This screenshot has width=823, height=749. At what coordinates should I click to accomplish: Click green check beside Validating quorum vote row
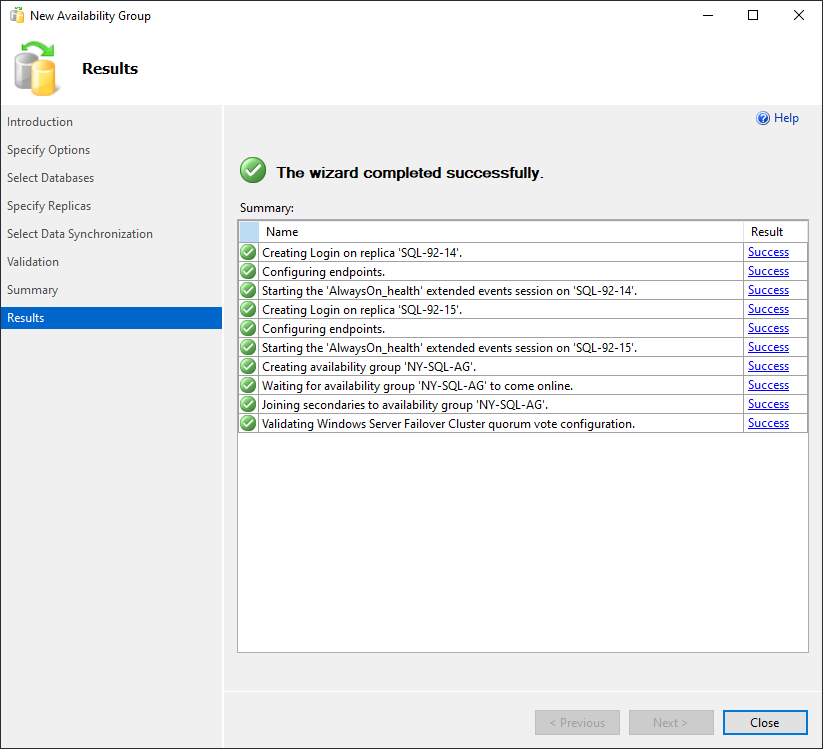[248, 423]
